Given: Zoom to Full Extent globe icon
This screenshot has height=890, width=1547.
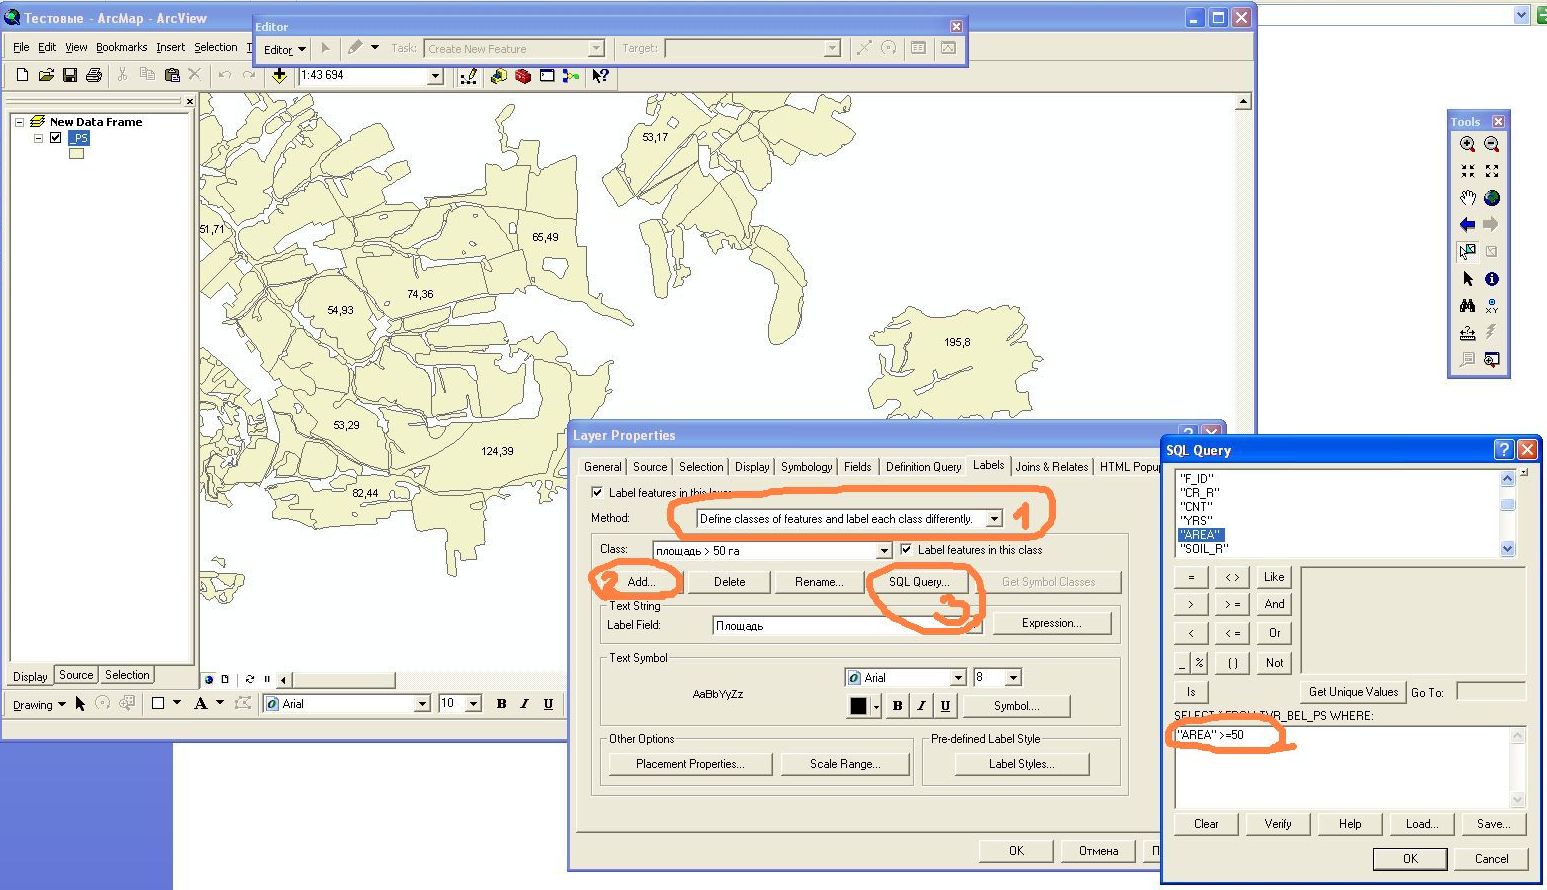Looking at the screenshot, I should (x=1492, y=198).
